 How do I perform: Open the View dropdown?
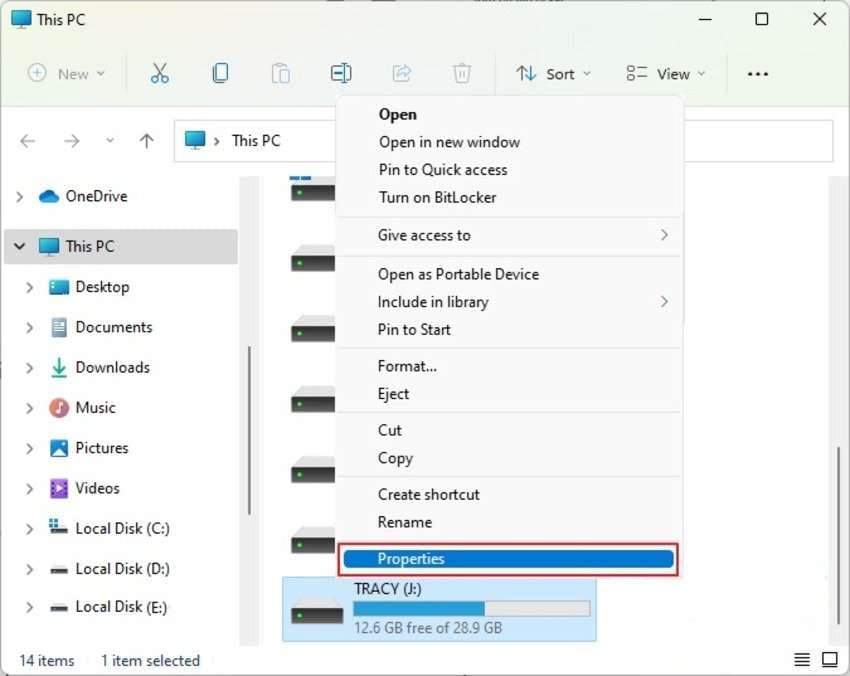(x=666, y=74)
